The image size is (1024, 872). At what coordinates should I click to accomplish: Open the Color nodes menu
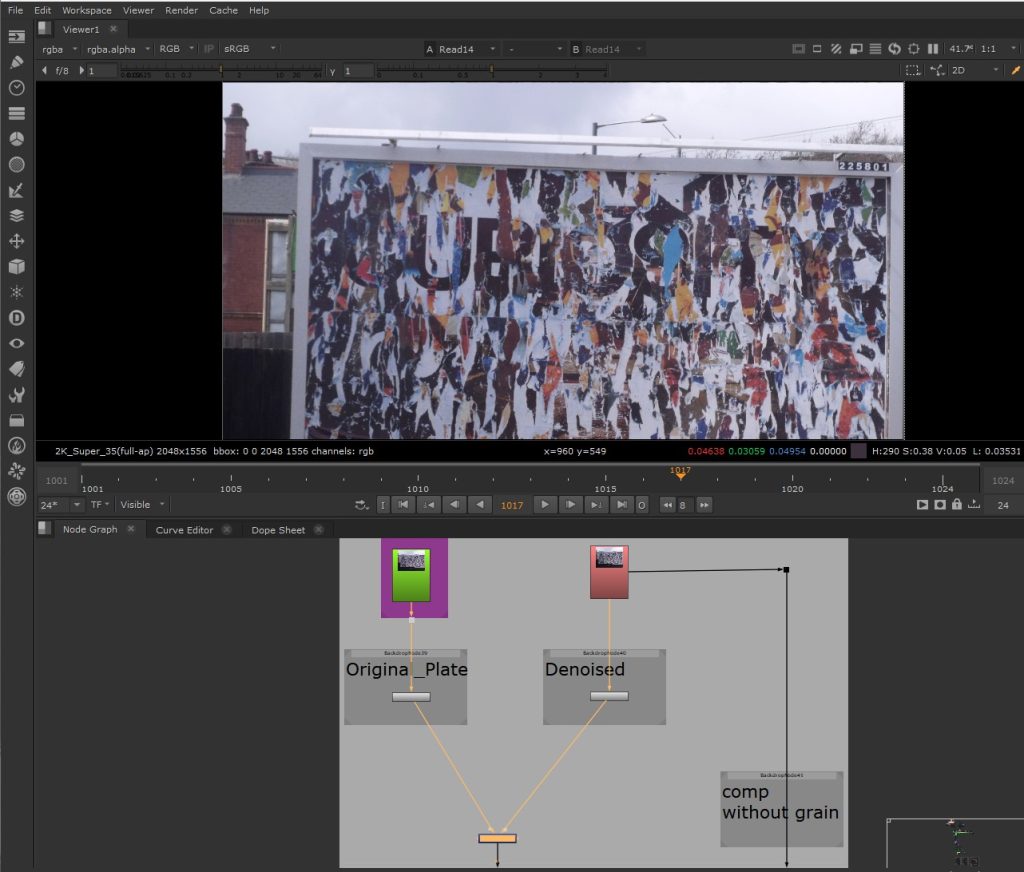pyautogui.click(x=16, y=138)
